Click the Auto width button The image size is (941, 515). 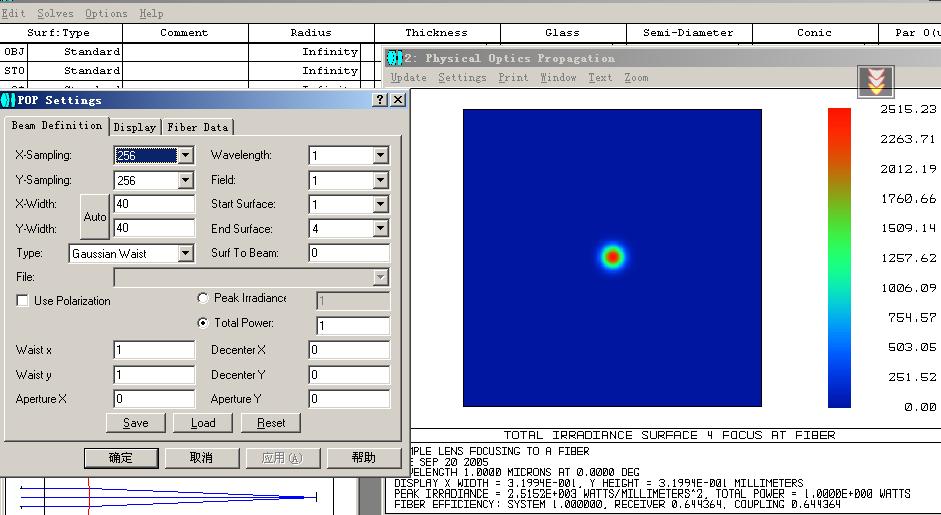(x=95, y=217)
